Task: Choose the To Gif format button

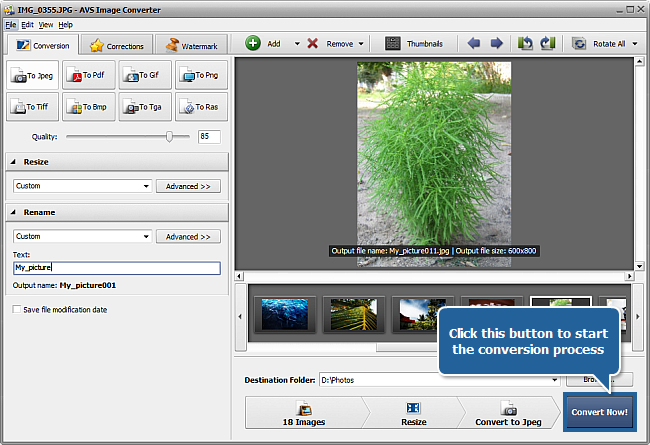Action: [x=145, y=75]
